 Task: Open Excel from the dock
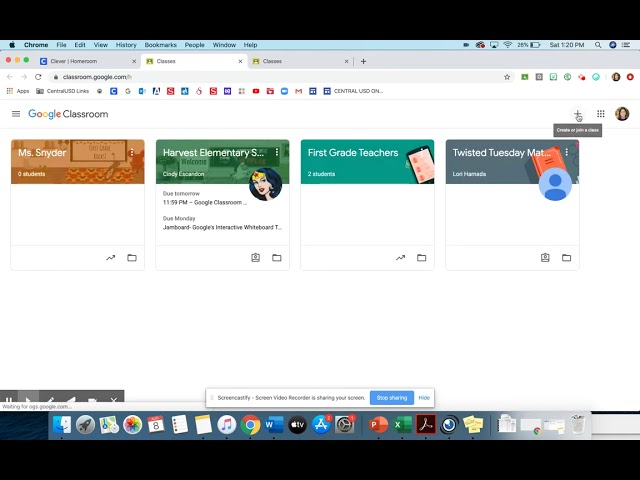pyautogui.click(x=402, y=425)
